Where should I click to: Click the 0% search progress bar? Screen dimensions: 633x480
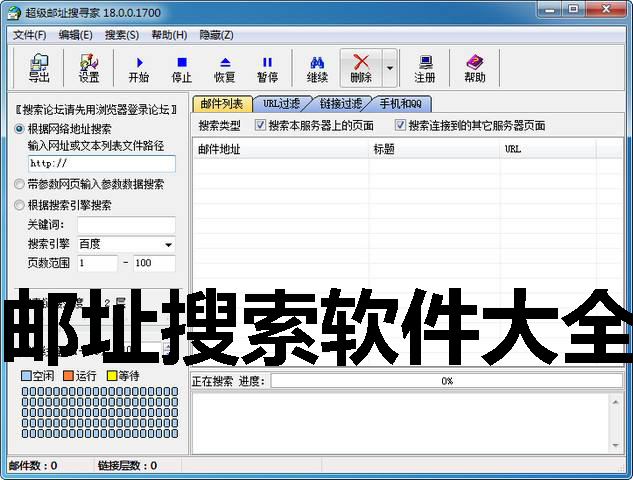click(x=447, y=381)
